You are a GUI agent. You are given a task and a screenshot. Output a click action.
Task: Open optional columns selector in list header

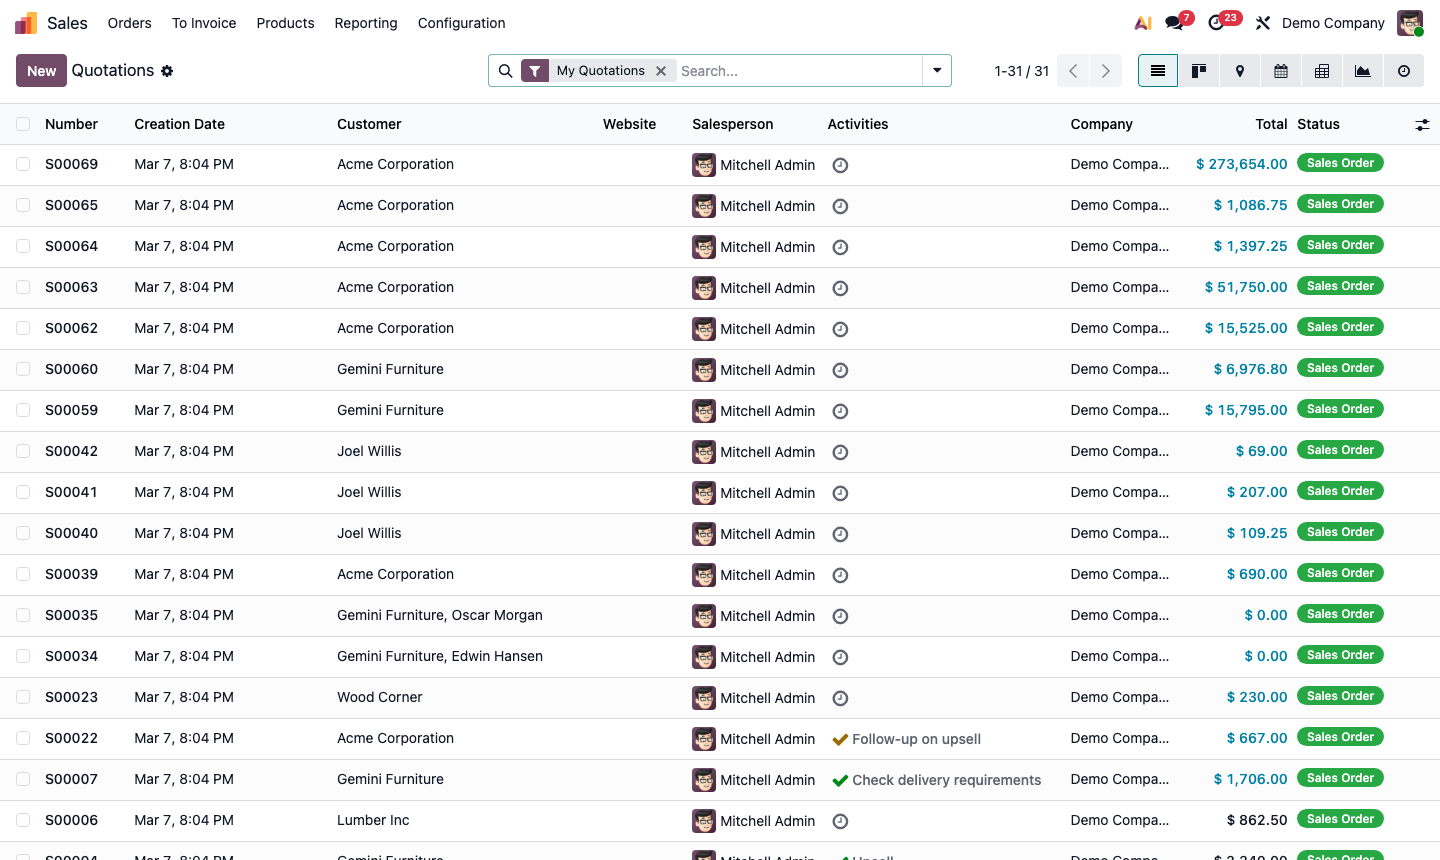[x=1422, y=124]
